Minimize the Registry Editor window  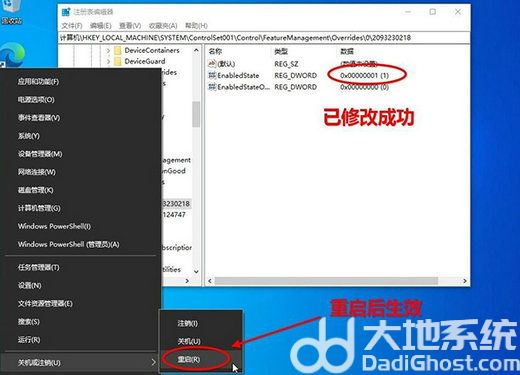tap(408, 12)
